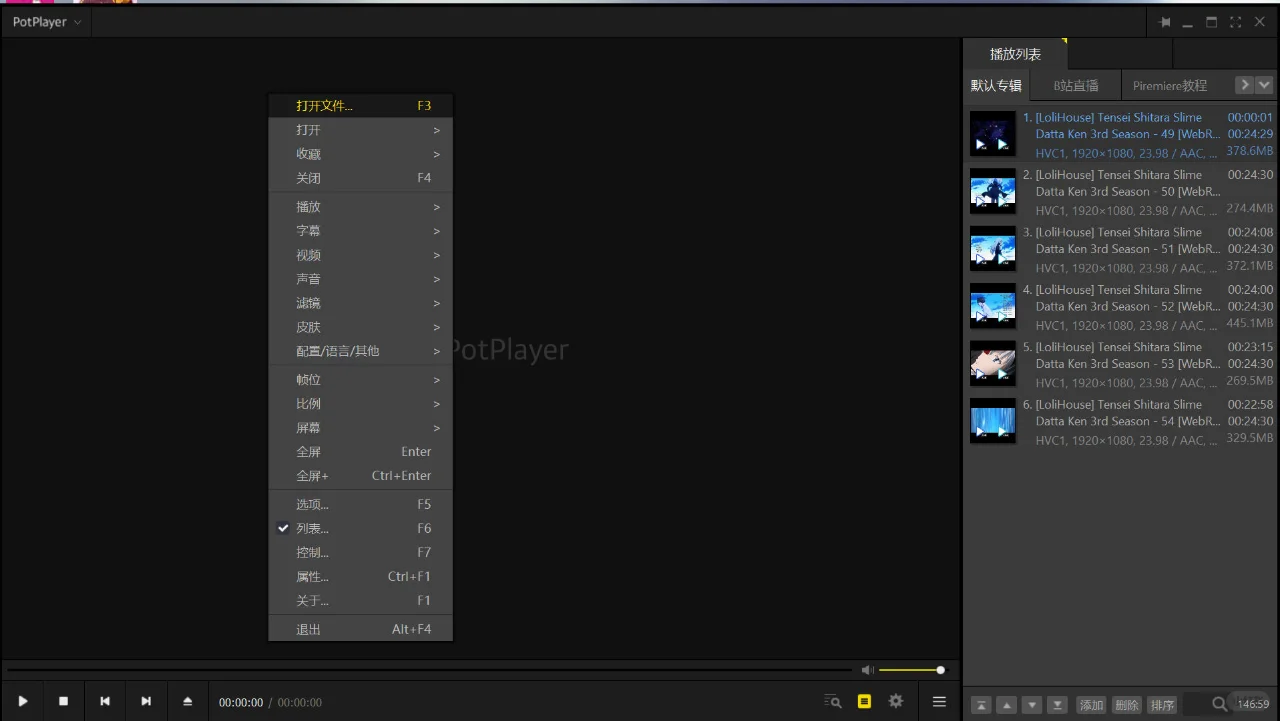
Task: Expand the 字幕 submenu
Action: click(x=308, y=230)
